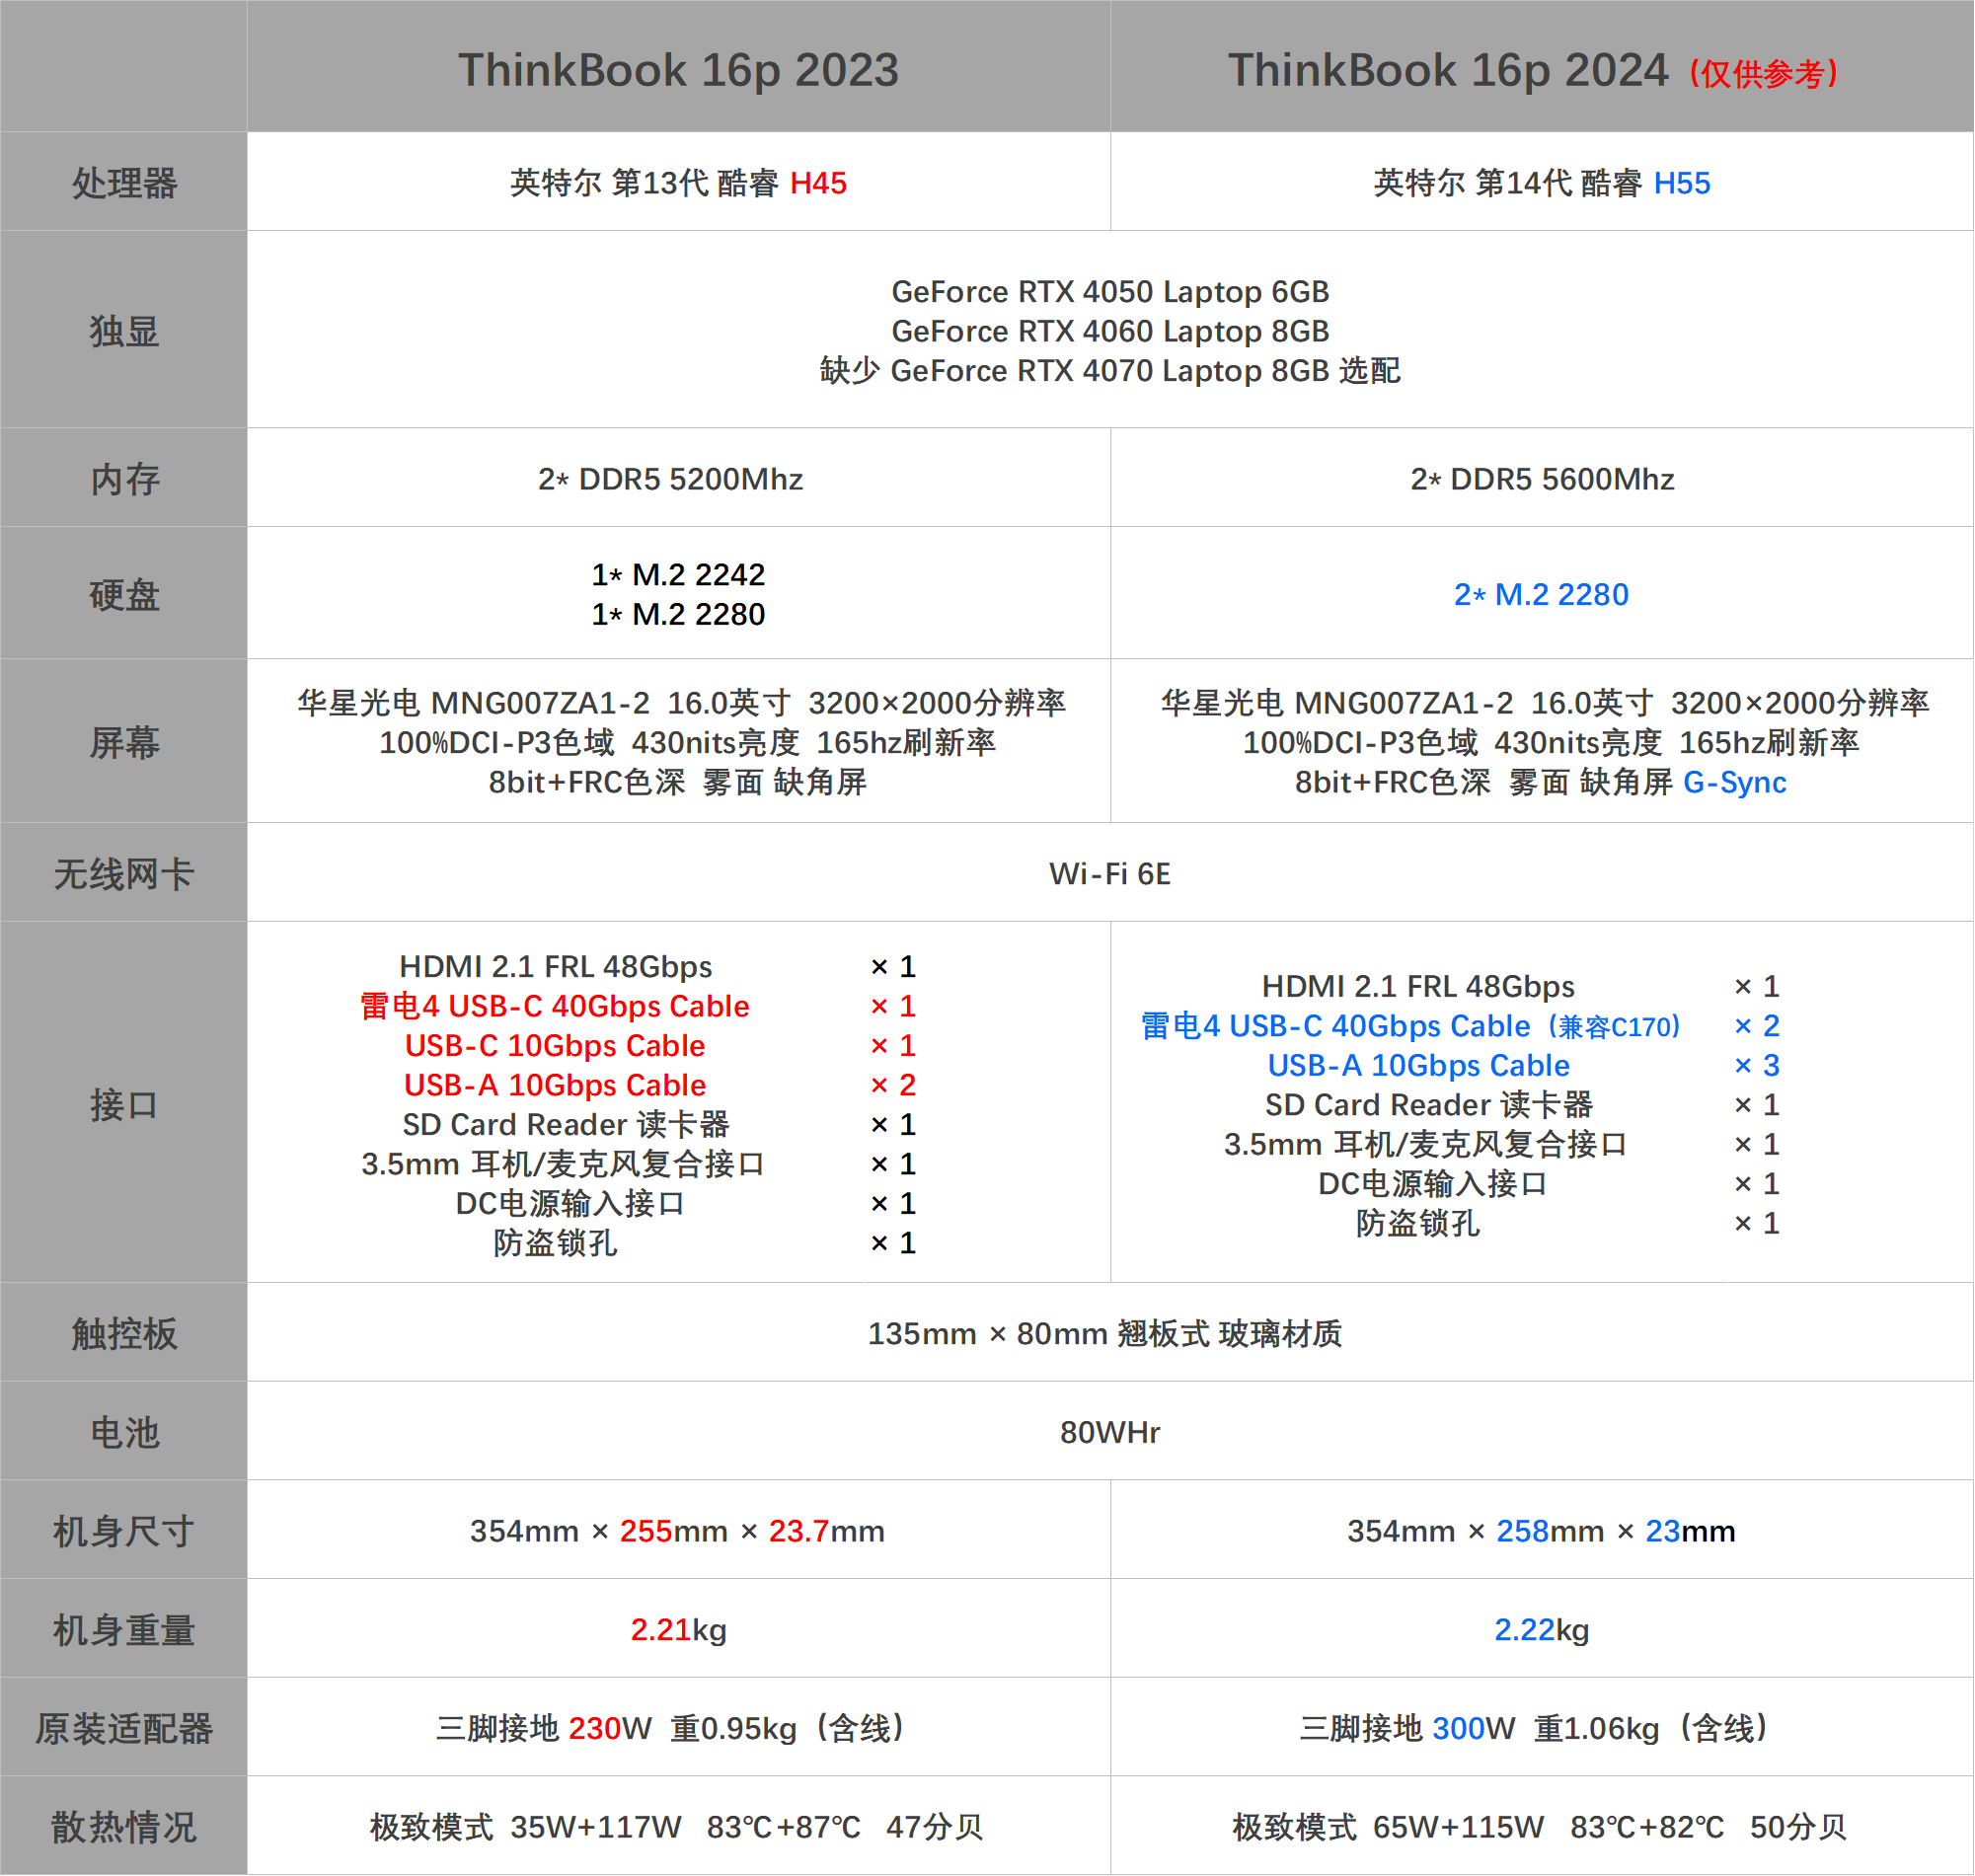Select the 2* M.2 2280 blue text

click(x=1542, y=594)
